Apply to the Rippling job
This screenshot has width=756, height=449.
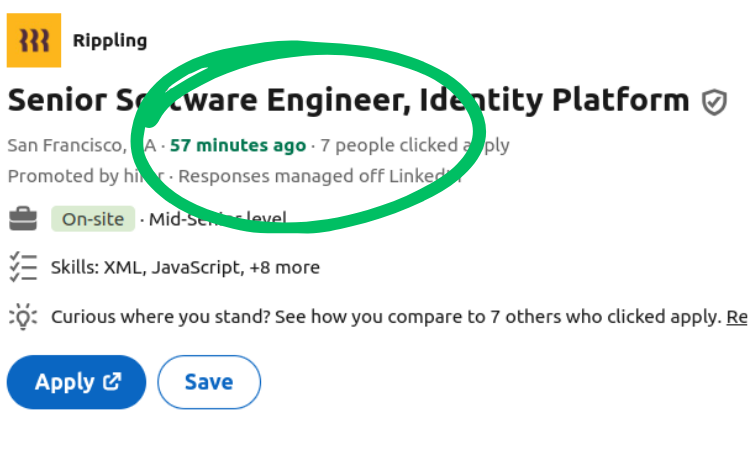tap(76, 382)
